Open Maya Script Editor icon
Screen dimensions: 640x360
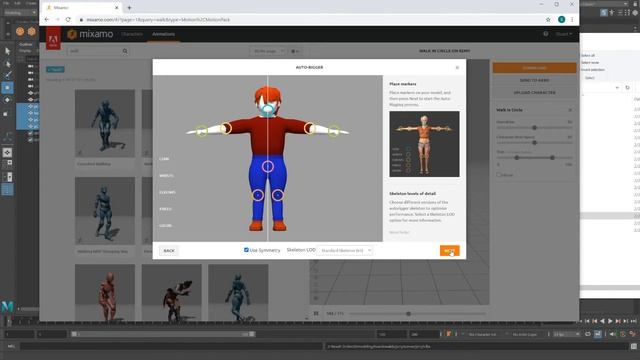tap(634, 346)
